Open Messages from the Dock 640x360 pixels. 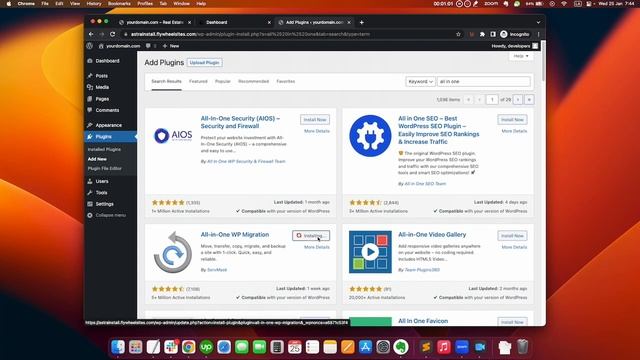pos(242,347)
